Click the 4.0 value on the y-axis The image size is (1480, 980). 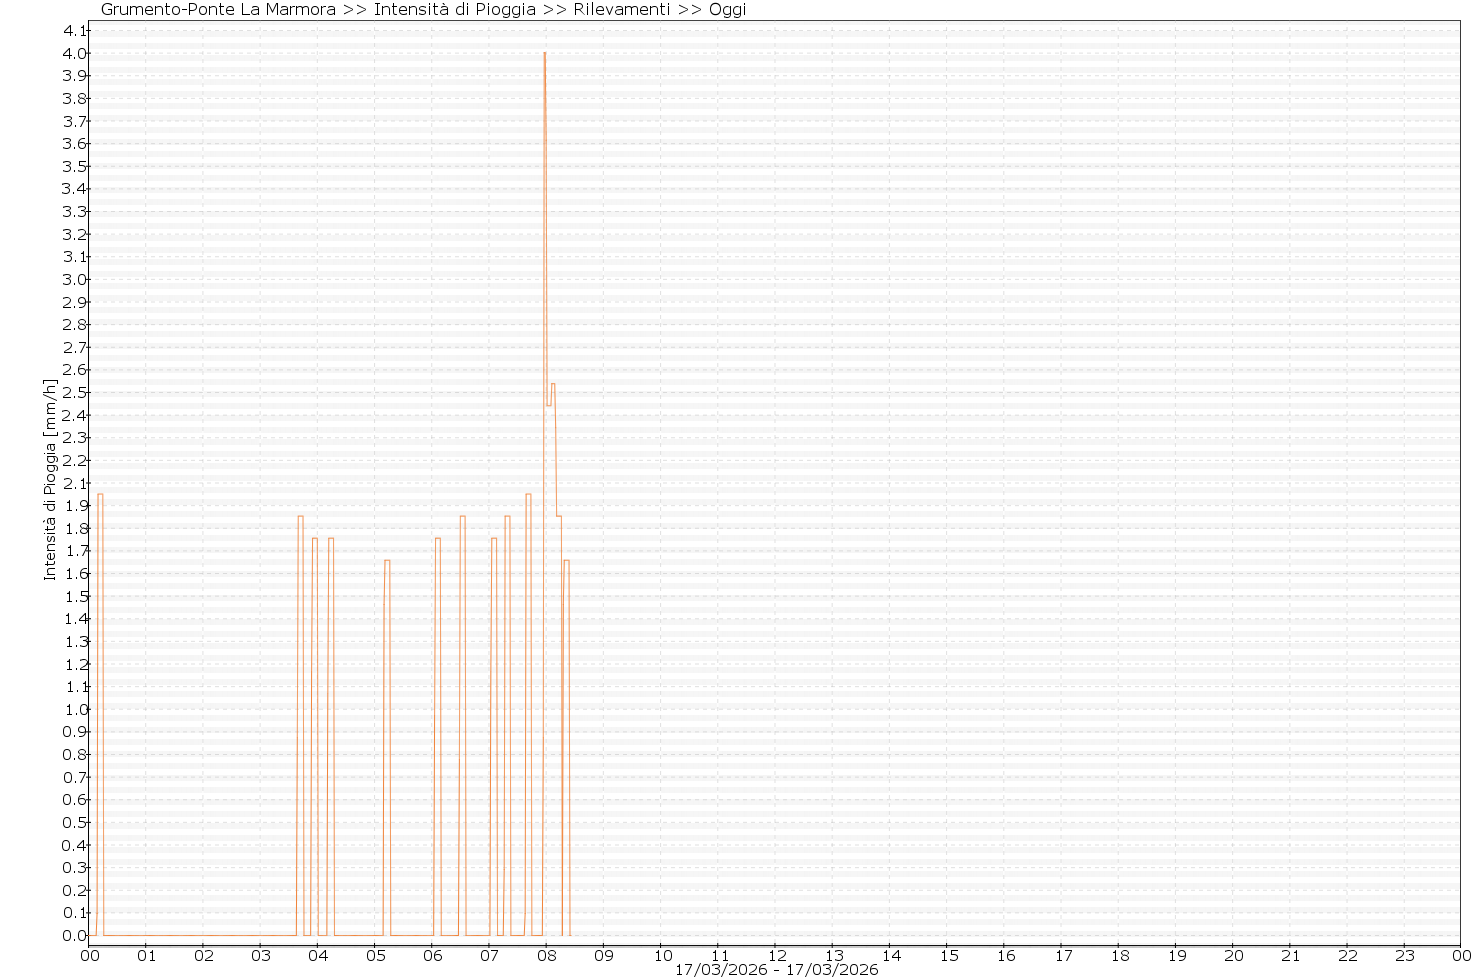click(75, 53)
